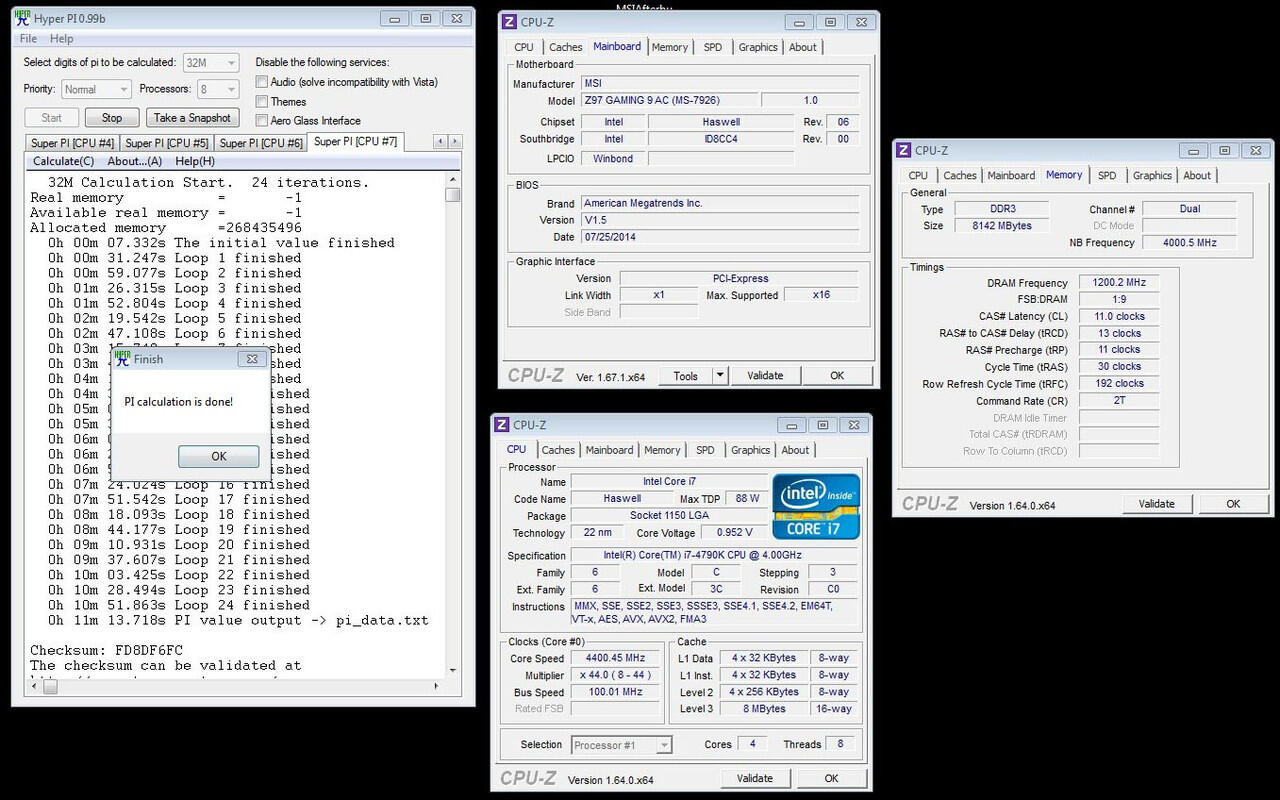Close the Finish dialog with its X
This screenshot has height=800, width=1280.
click(252, 358)
